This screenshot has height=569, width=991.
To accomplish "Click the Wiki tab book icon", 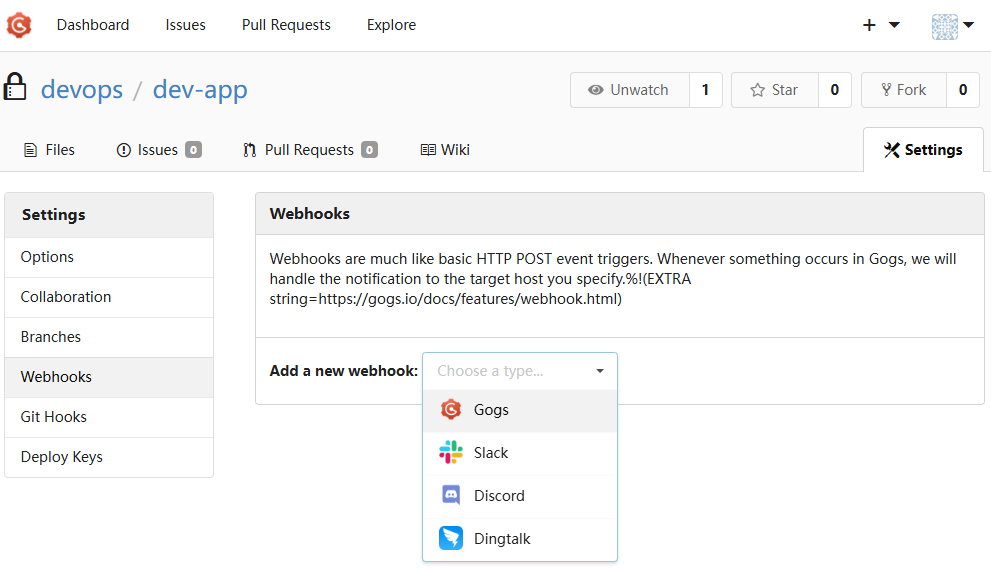I will (x=428, y=150).
